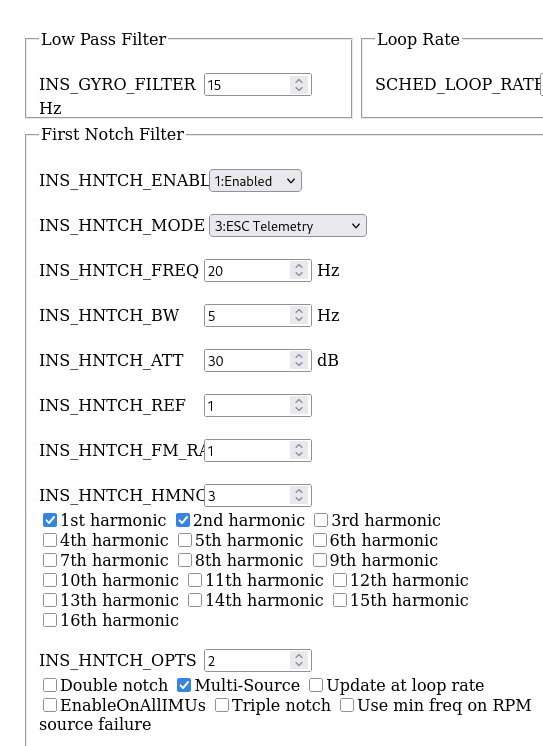543x746 pixels.
Task: Check the 8th harmonic checkbox
Action: click(185, 560)
